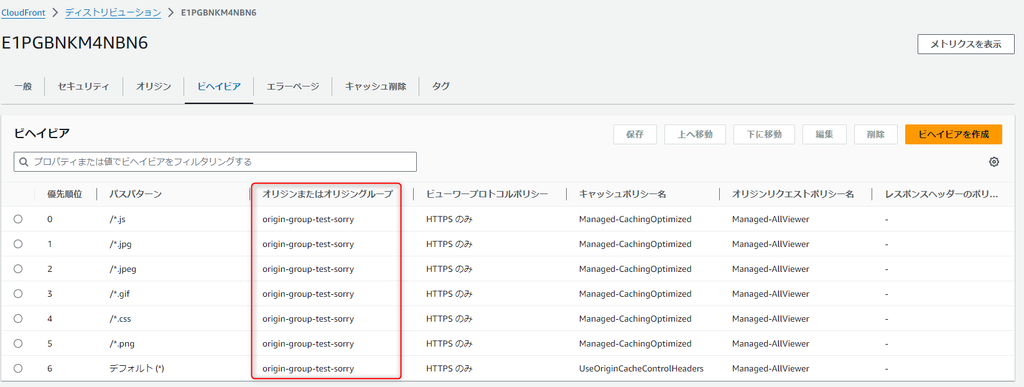Image resolution: width=1024 pixels, height=387 pixels.
Task: Open the タグ tab
Action: pyautogui.click(x=441, y=86)
